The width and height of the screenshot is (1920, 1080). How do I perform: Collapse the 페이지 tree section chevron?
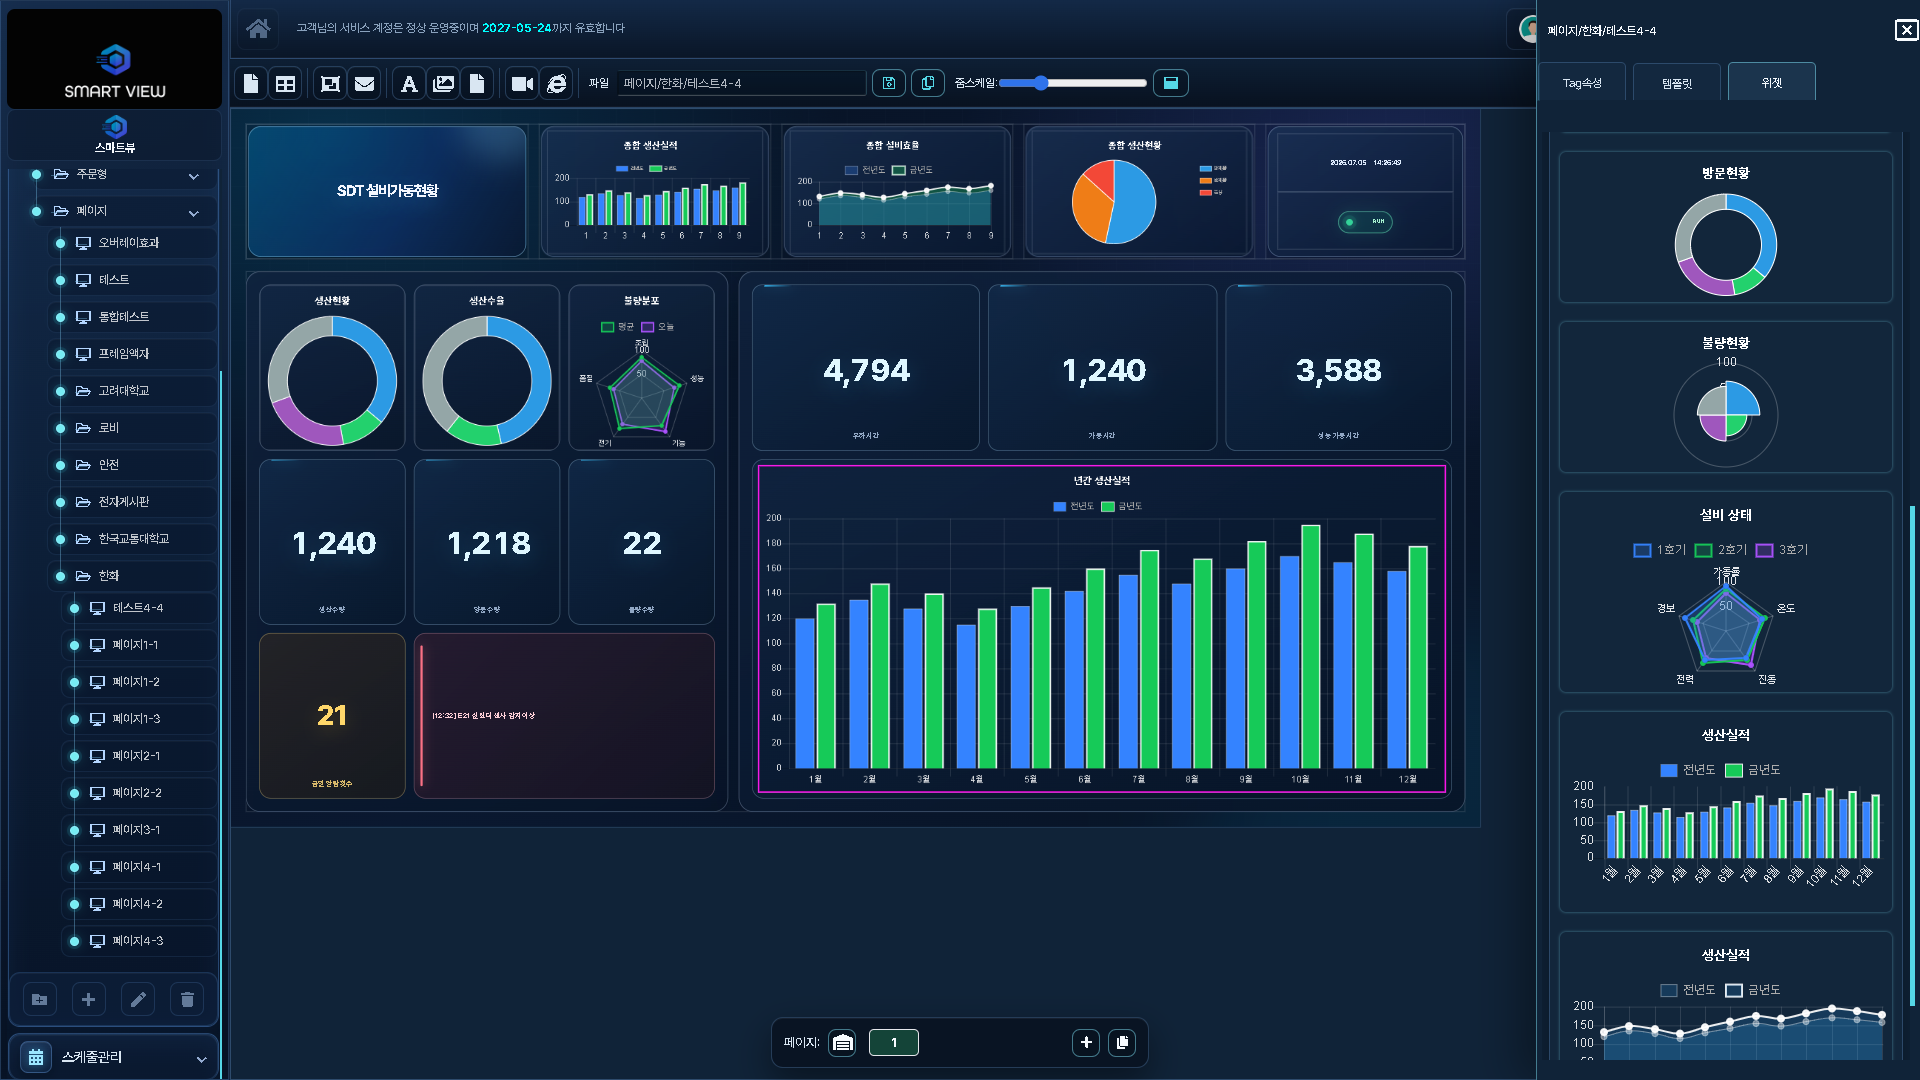coord(194,213)
